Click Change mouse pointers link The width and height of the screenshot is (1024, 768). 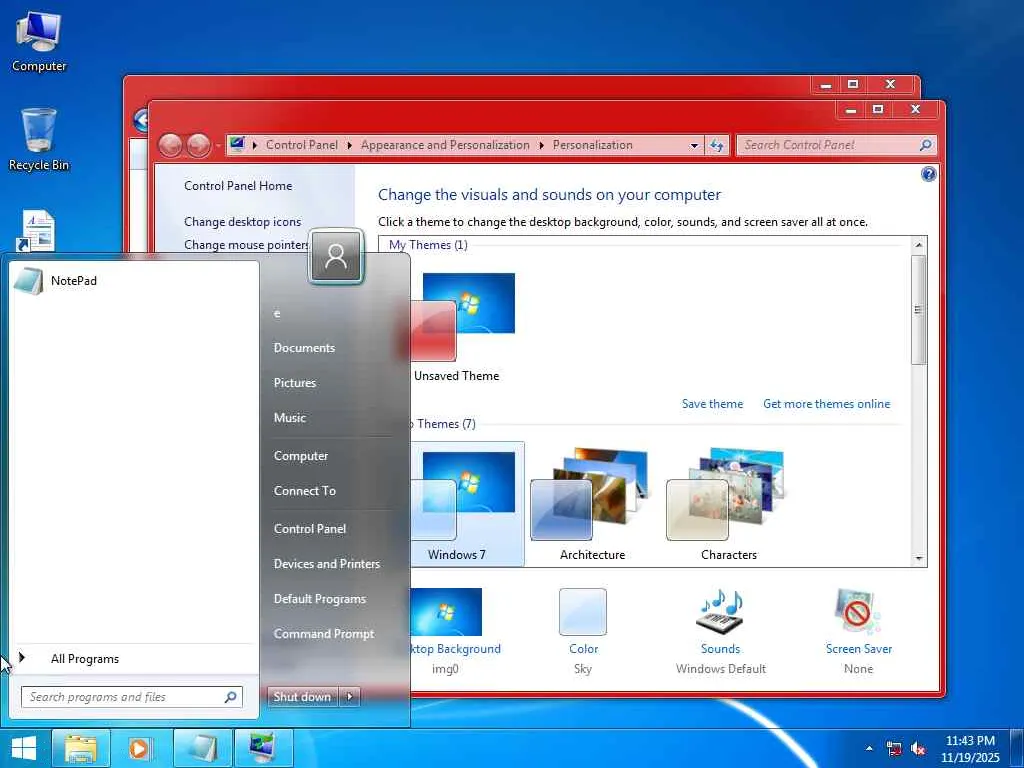[246, 244]
